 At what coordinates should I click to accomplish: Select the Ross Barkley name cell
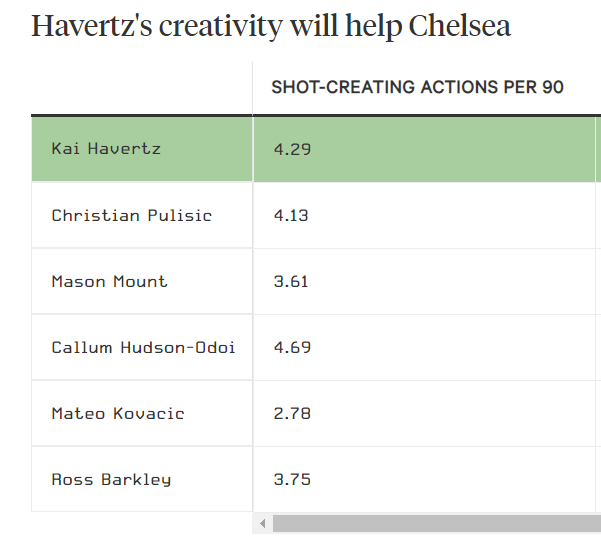pyautogui.click(x=142, y=480)
